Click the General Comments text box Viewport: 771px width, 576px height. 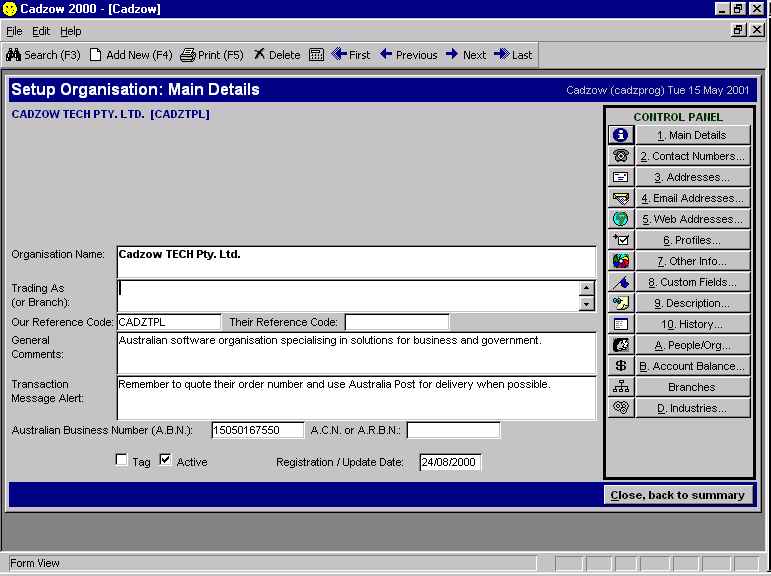tap(356, 353)
